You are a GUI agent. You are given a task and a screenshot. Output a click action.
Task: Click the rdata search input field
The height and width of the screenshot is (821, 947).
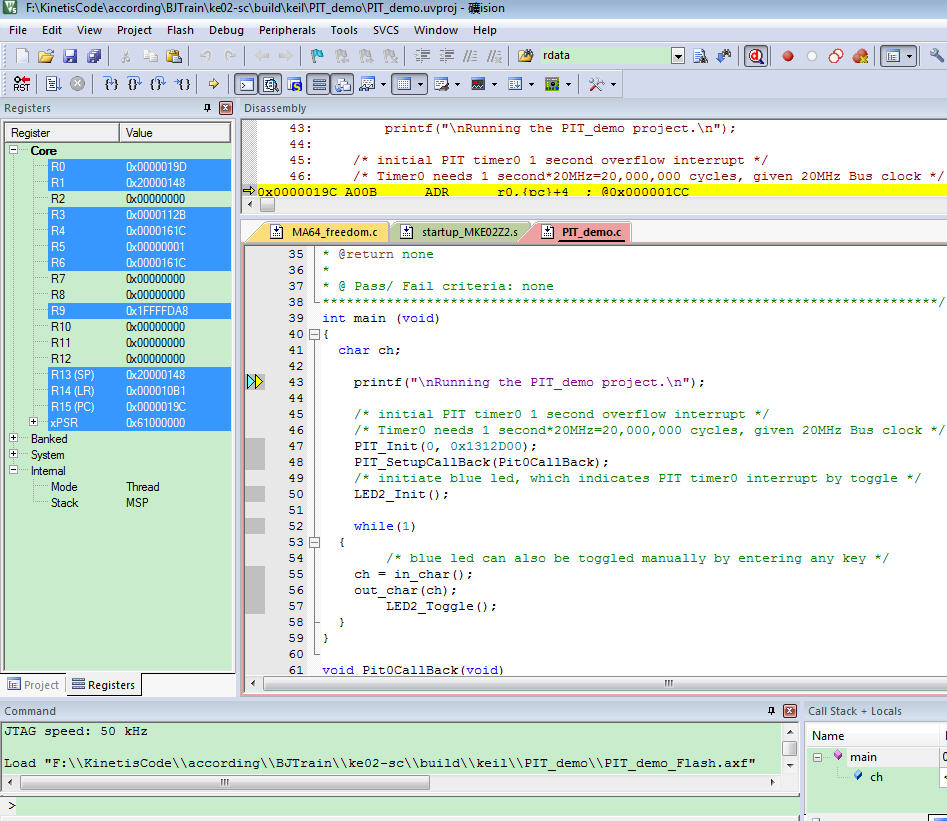pos(605,56)
